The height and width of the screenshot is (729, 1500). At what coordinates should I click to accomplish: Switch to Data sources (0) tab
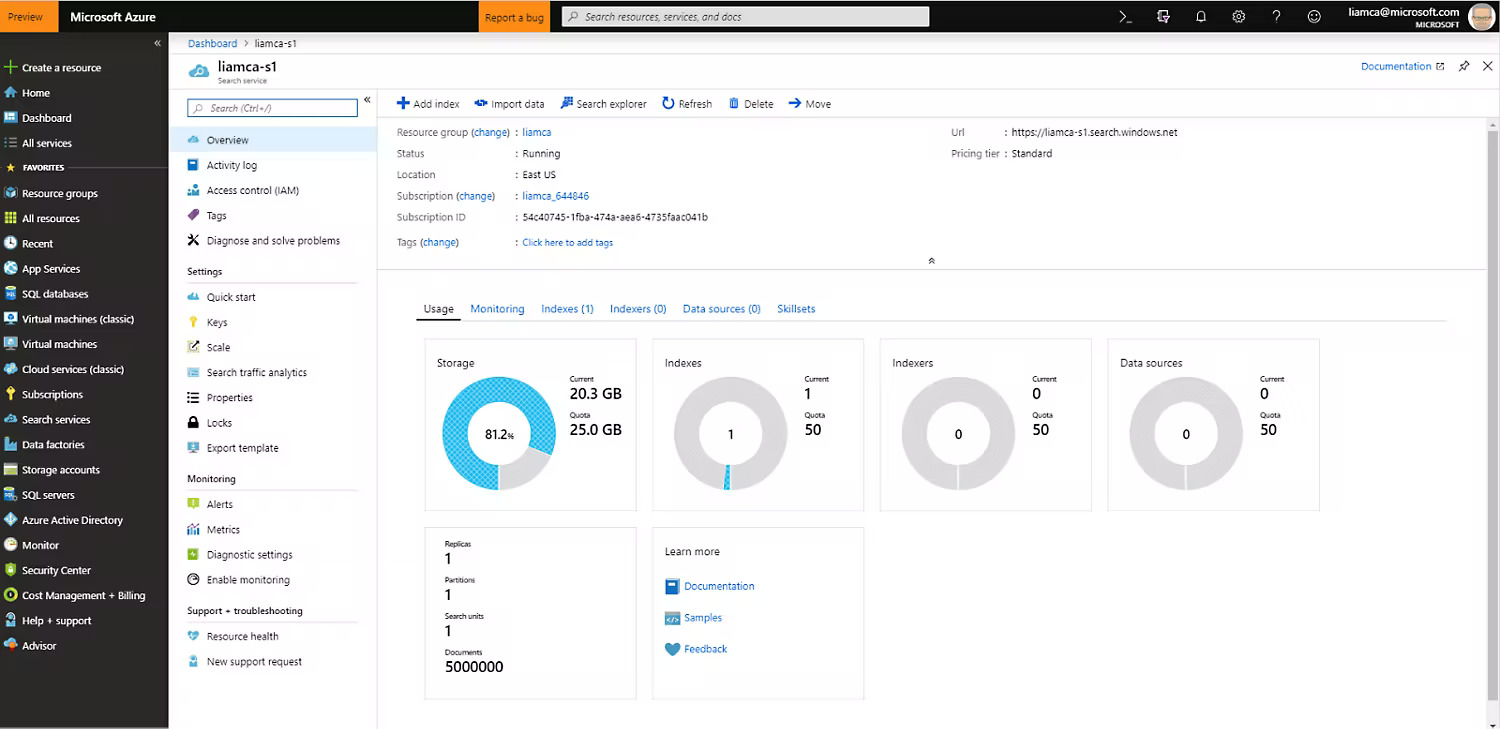722,309
